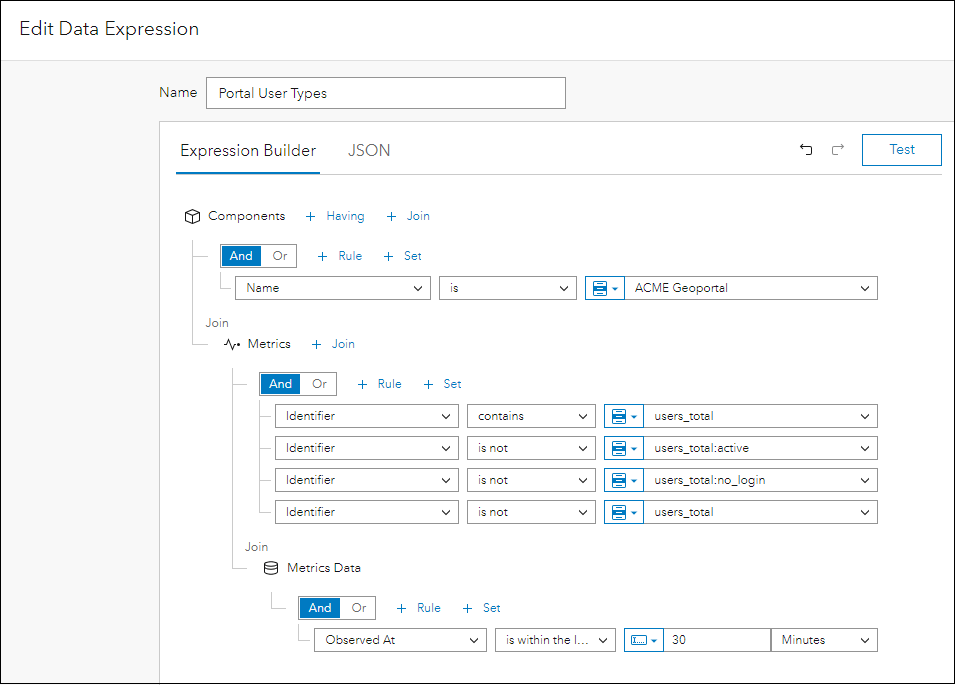
Task: Click the Portal User Types name field
Action: tap(385, 93)
